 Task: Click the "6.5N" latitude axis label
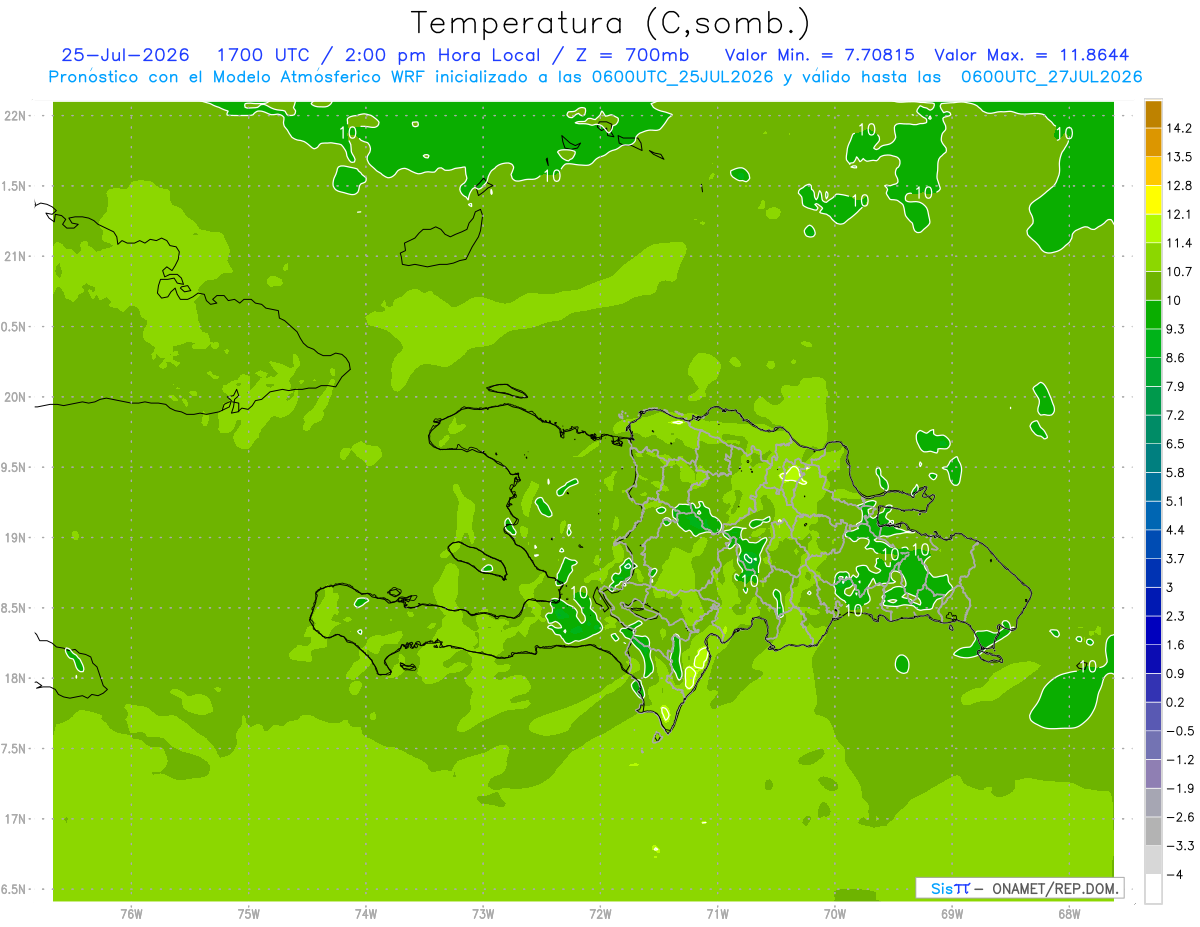pyautogui.click(x=15, y=890)
